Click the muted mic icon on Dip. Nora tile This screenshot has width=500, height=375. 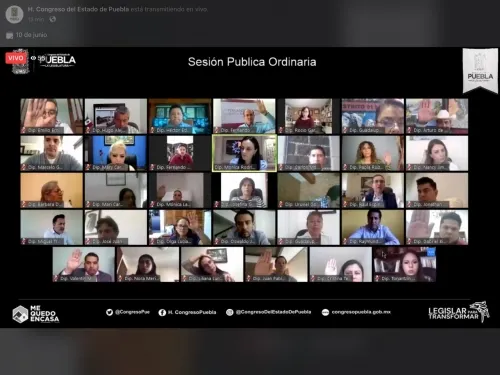pos(120,278)
